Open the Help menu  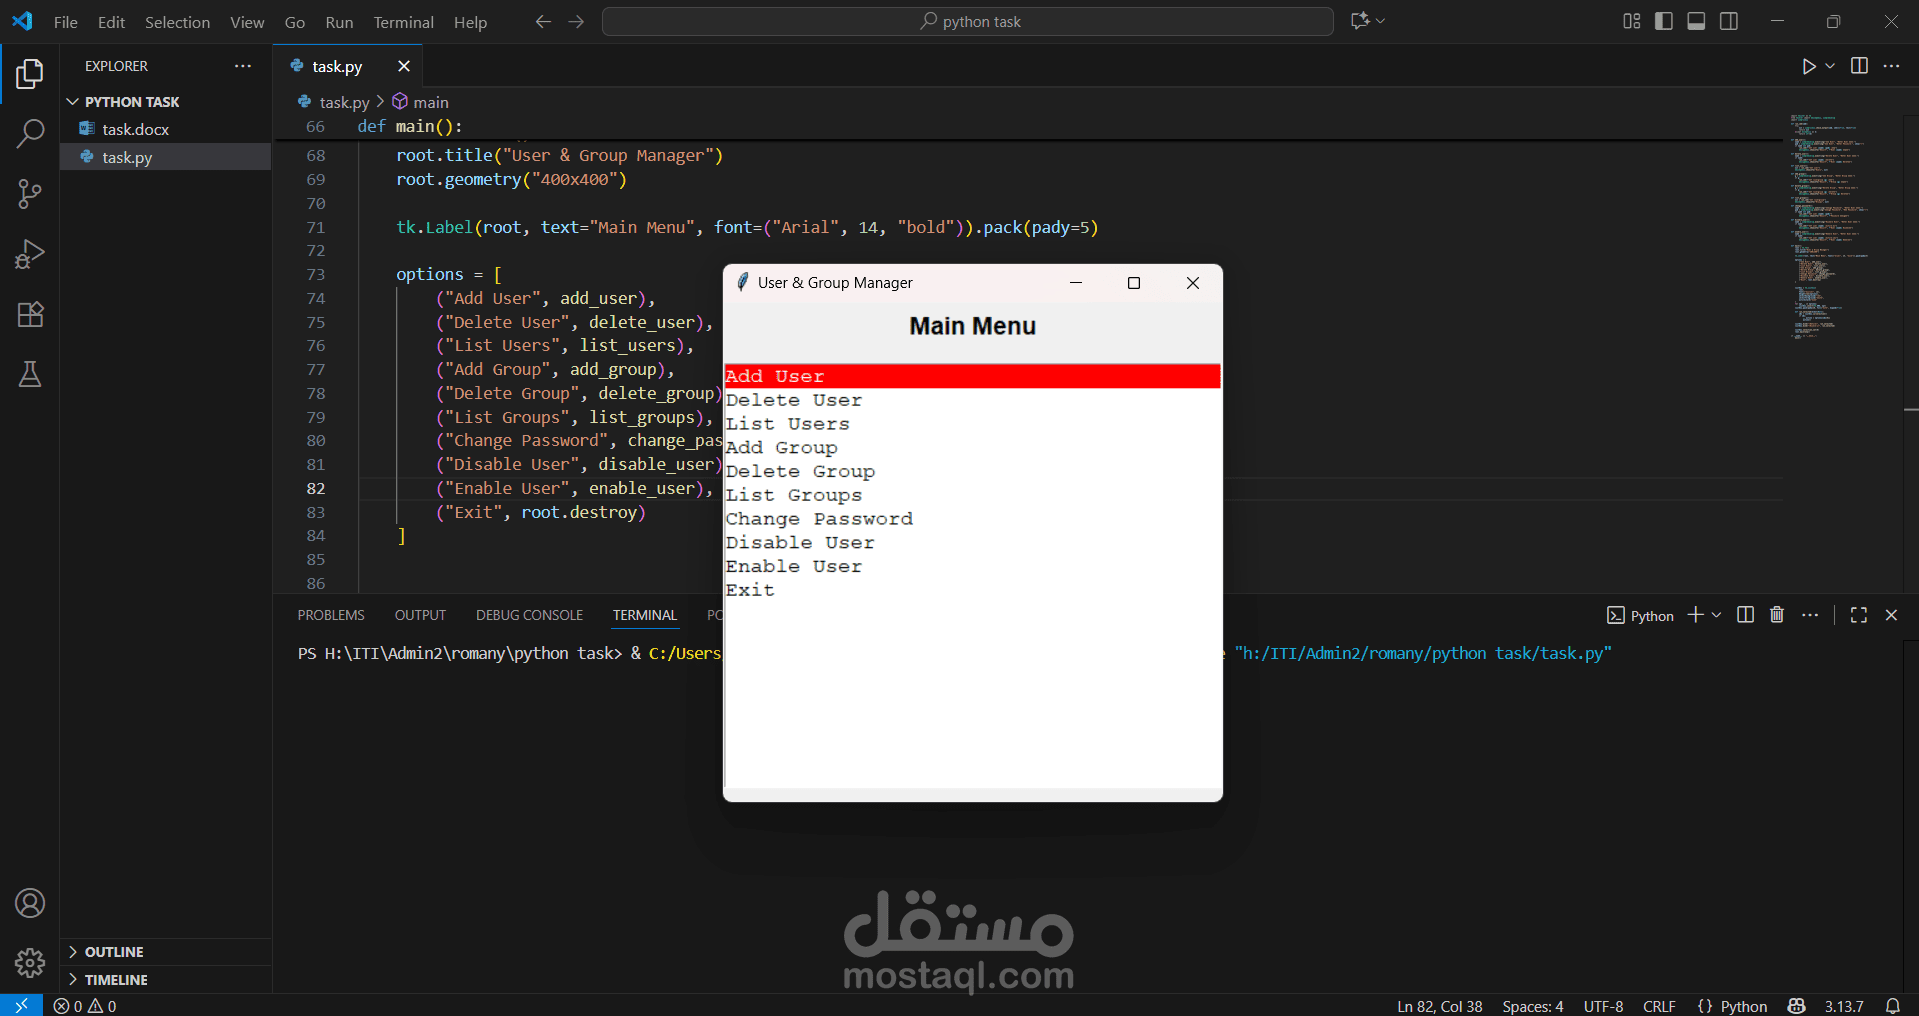tap(470, 22)
